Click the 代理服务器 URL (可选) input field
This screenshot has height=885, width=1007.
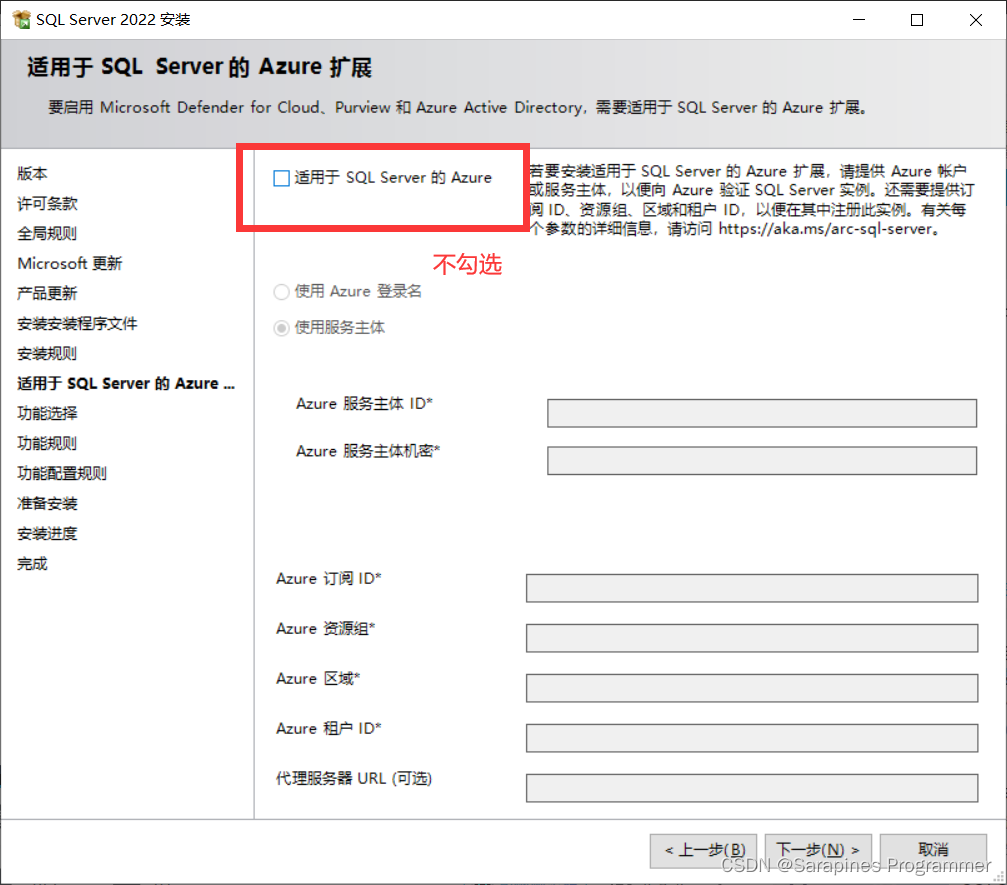pos(751,788)
